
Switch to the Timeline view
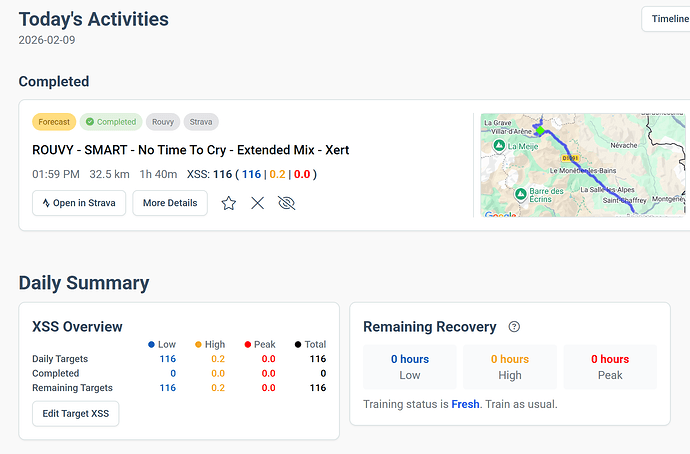click(668, 19)
